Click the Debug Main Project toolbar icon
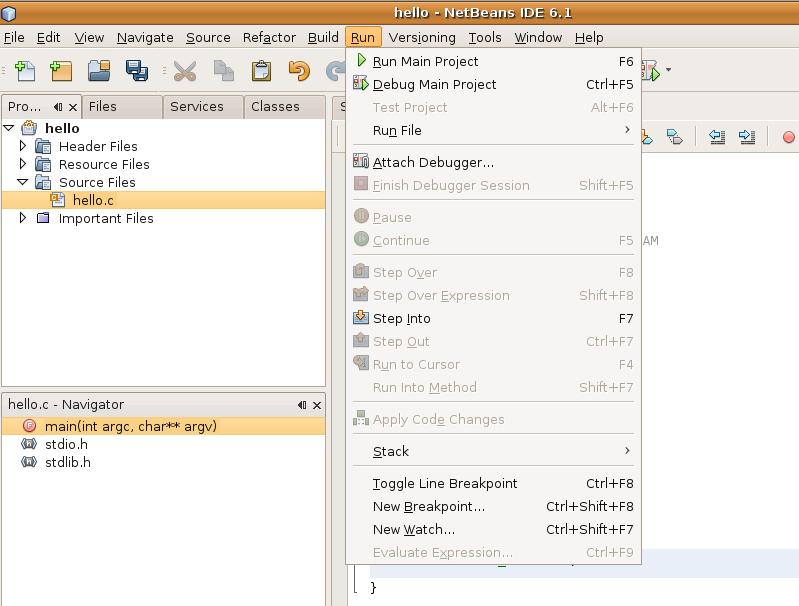This screenshot has height=606, width=799. coord(652,70)
